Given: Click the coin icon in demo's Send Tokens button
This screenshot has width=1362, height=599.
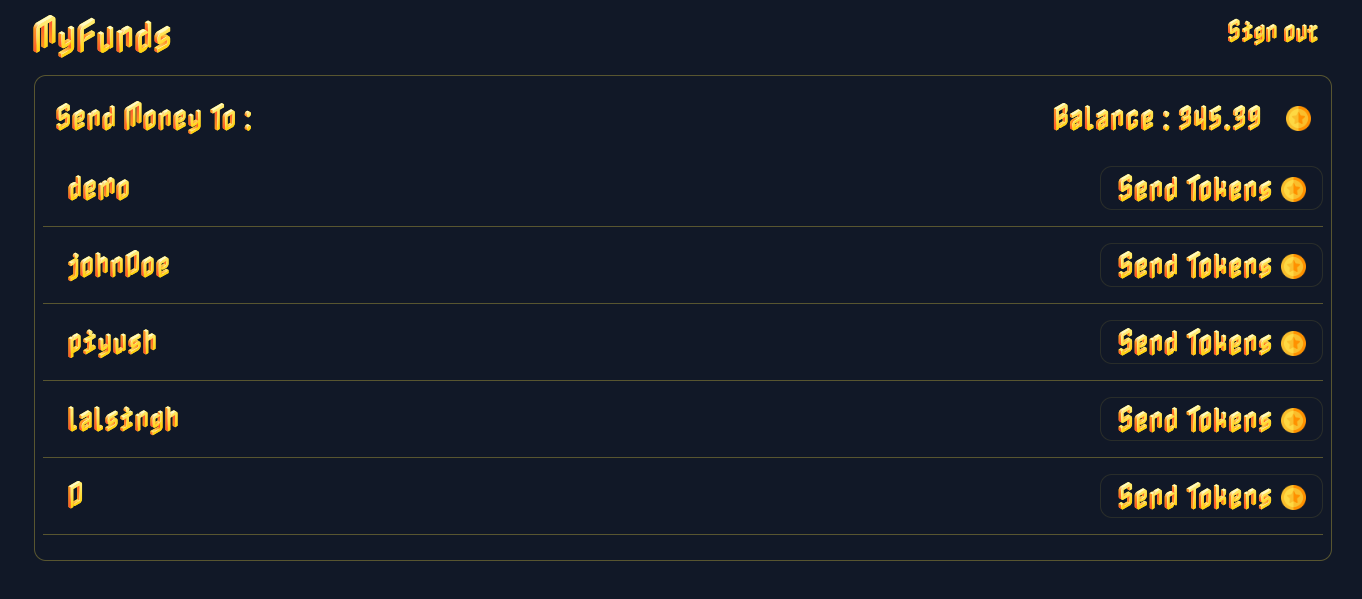Looking at the screenshot, I should 1293,189.
